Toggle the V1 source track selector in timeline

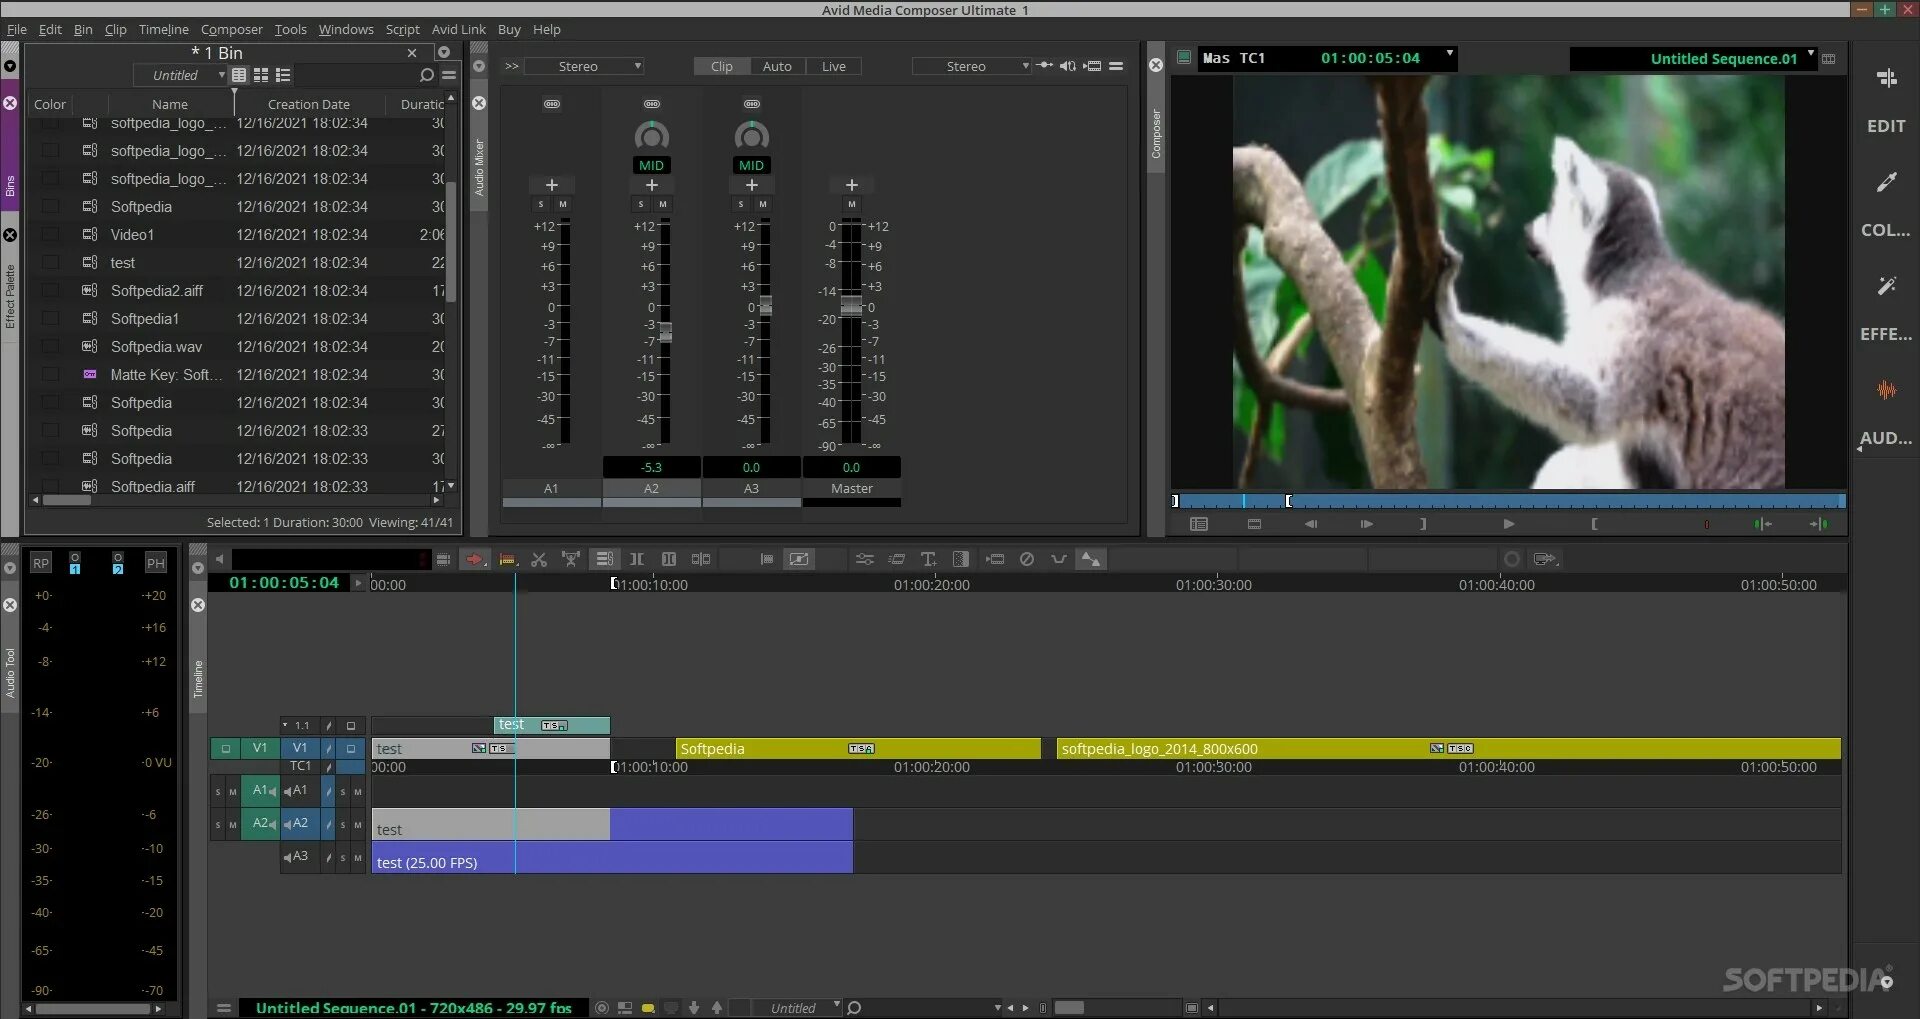260,748
